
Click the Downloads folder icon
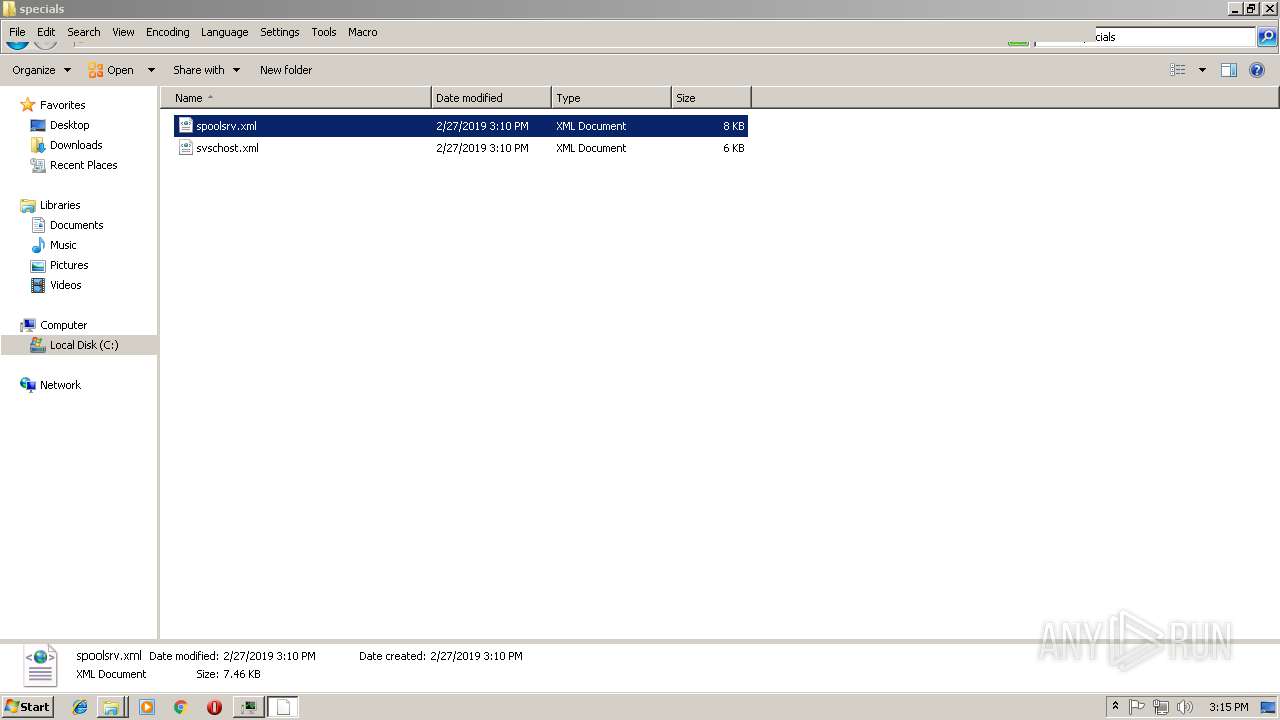pos(38,145)
